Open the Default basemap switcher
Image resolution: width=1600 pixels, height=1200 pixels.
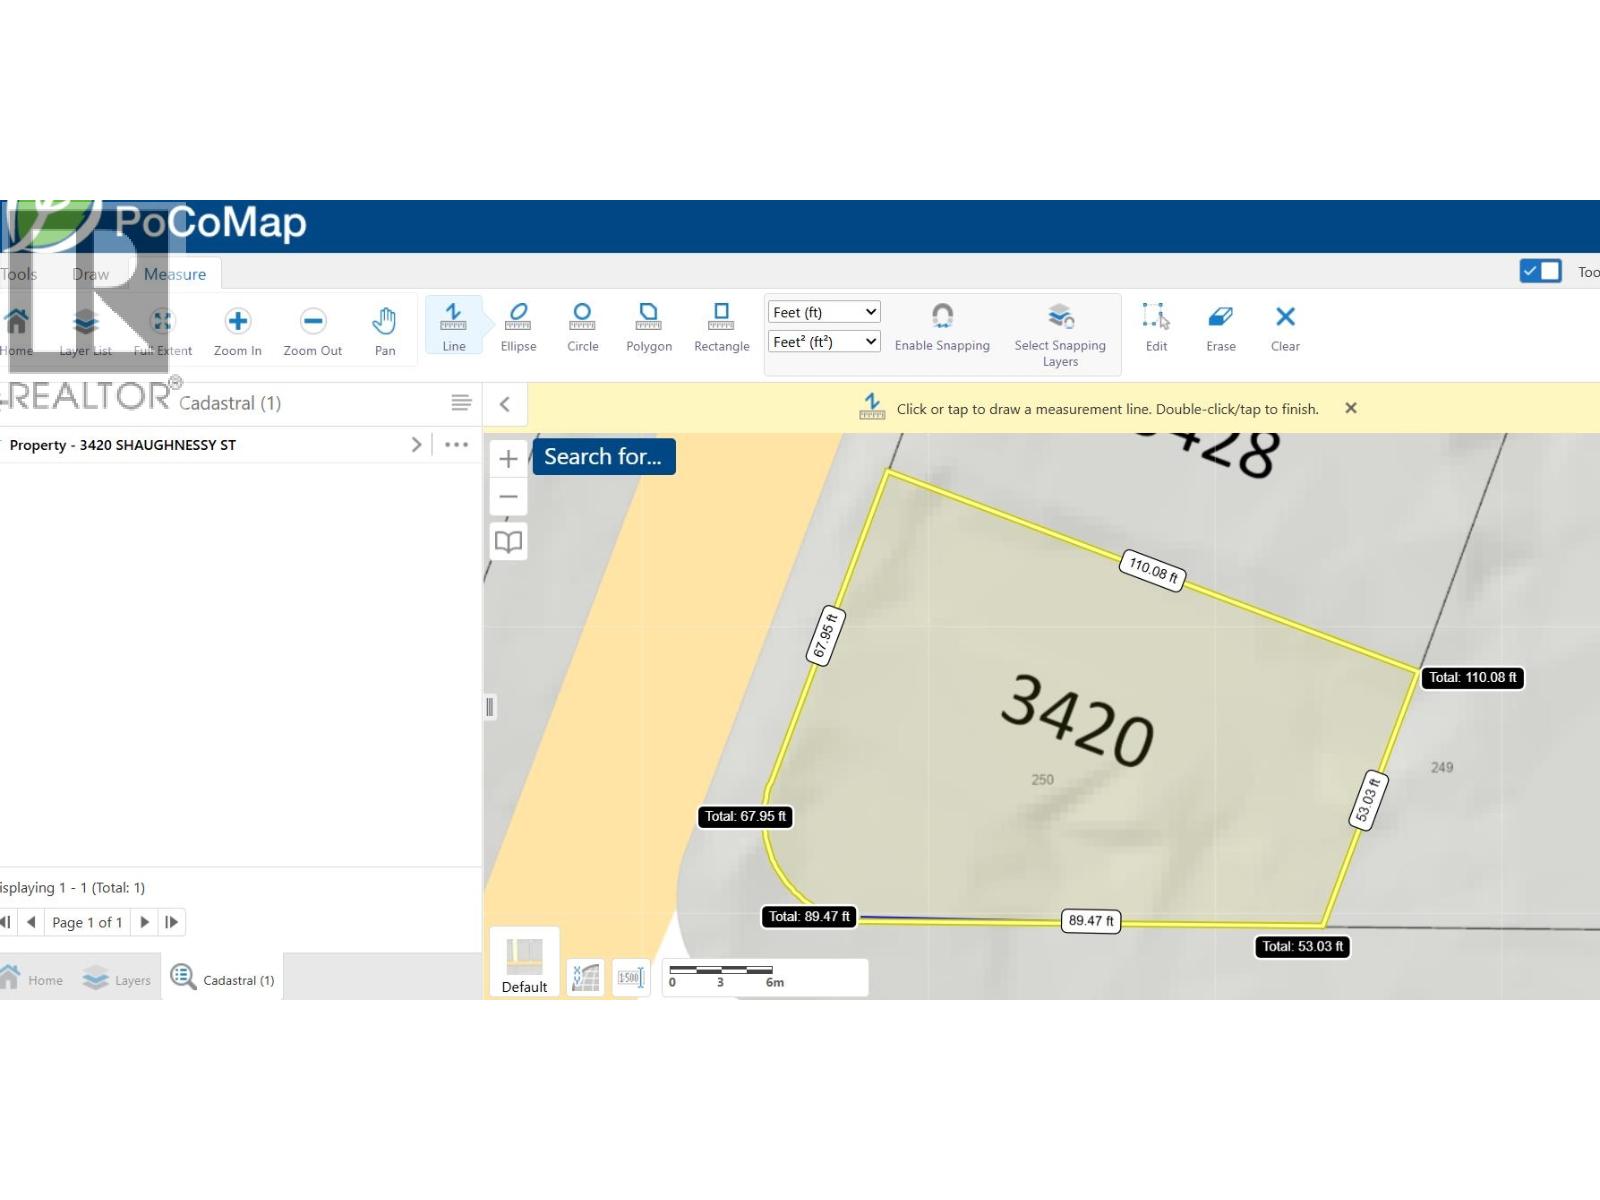tap(524, 964)
